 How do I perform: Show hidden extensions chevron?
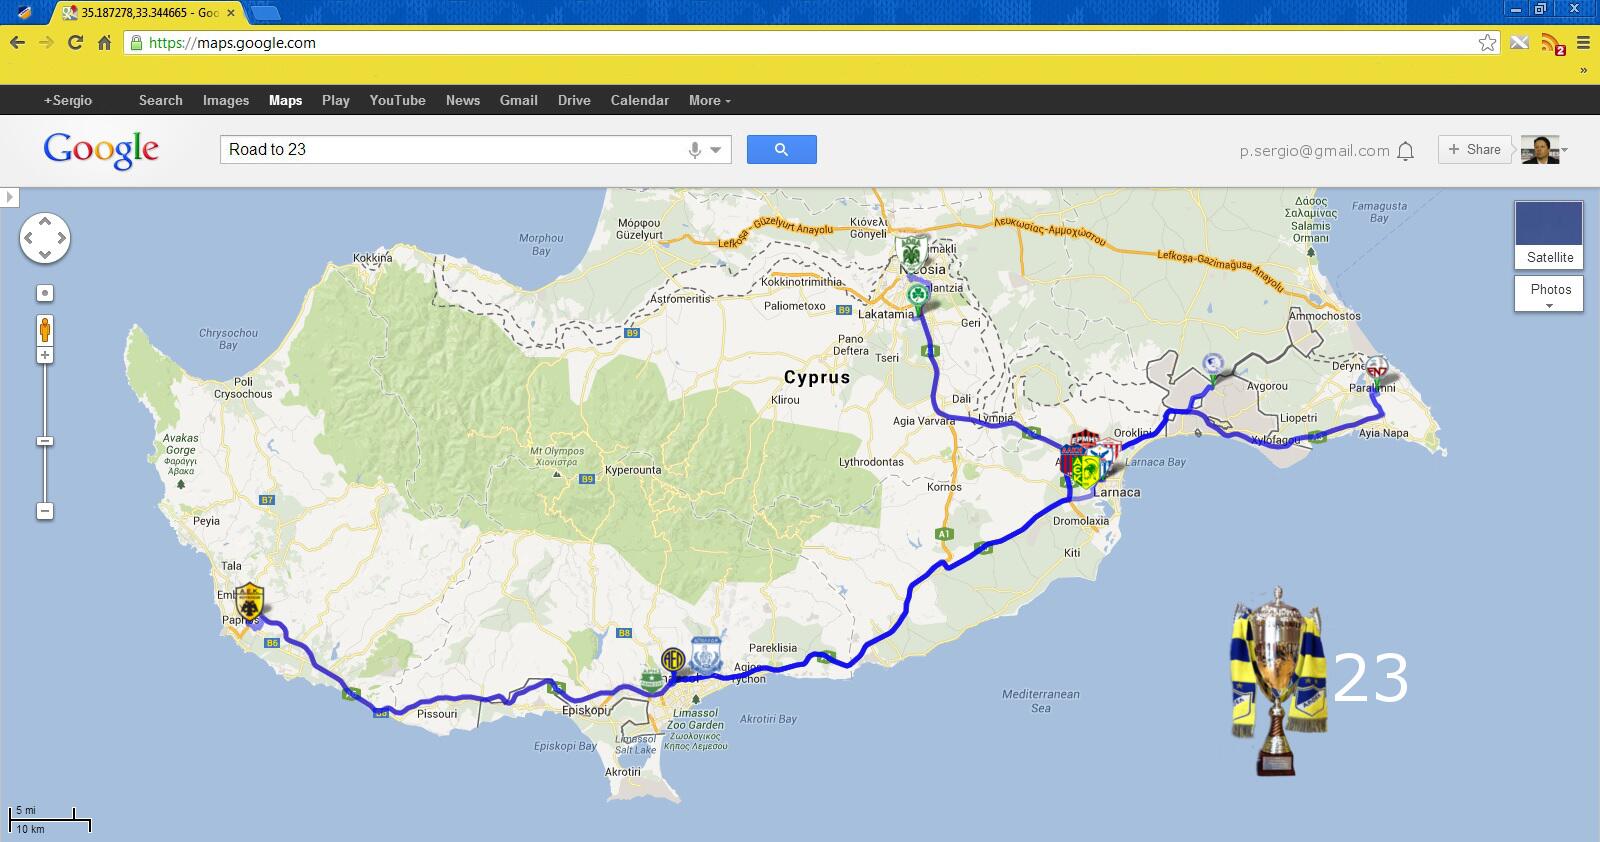1583,70
